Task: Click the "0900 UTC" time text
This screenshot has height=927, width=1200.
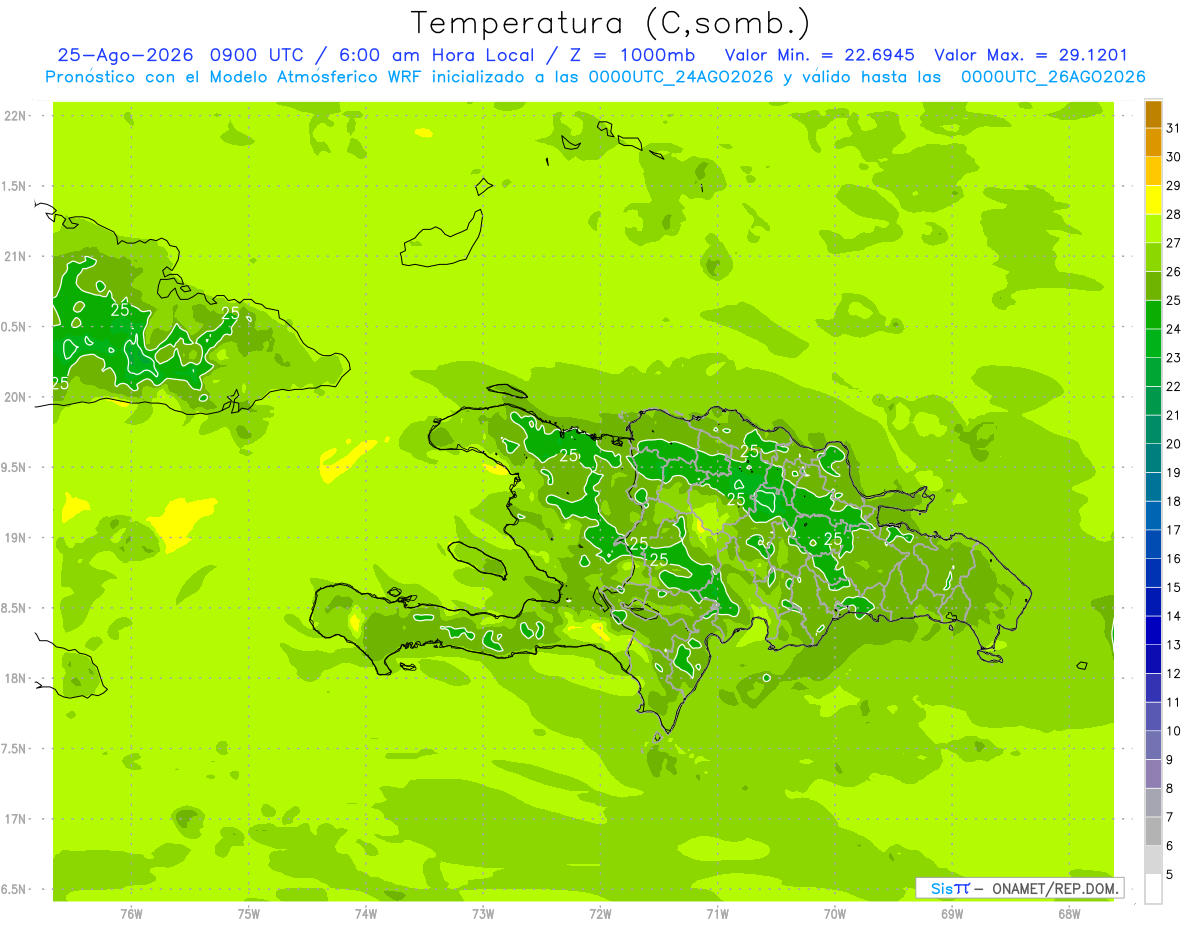Action: [257, 55]
